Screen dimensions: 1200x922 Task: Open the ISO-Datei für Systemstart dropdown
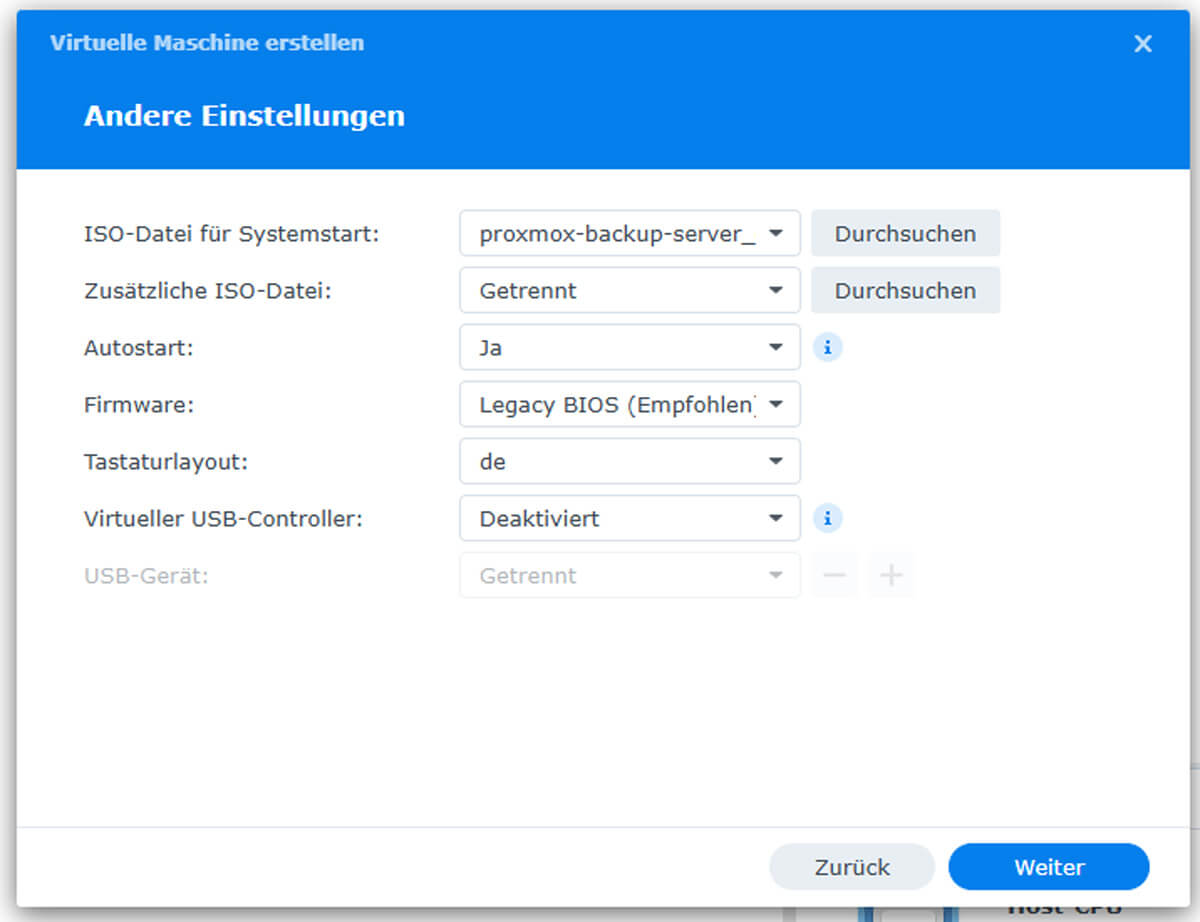click(x=630, y=234)
